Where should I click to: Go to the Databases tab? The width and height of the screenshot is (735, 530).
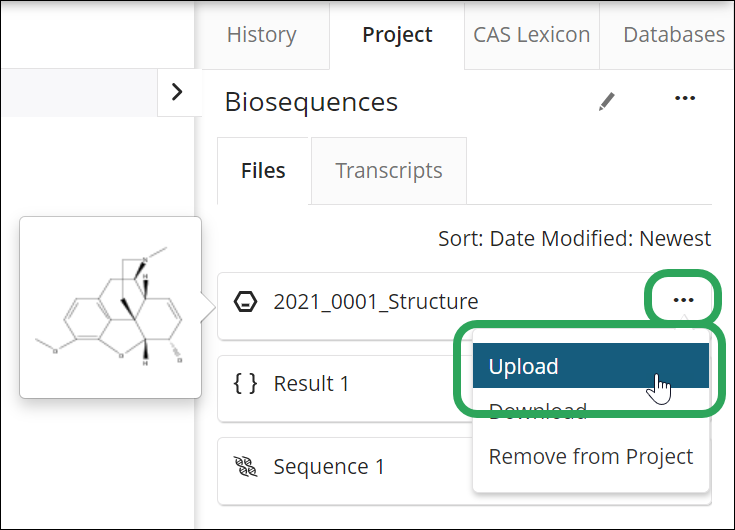click(x=673, y=34)
